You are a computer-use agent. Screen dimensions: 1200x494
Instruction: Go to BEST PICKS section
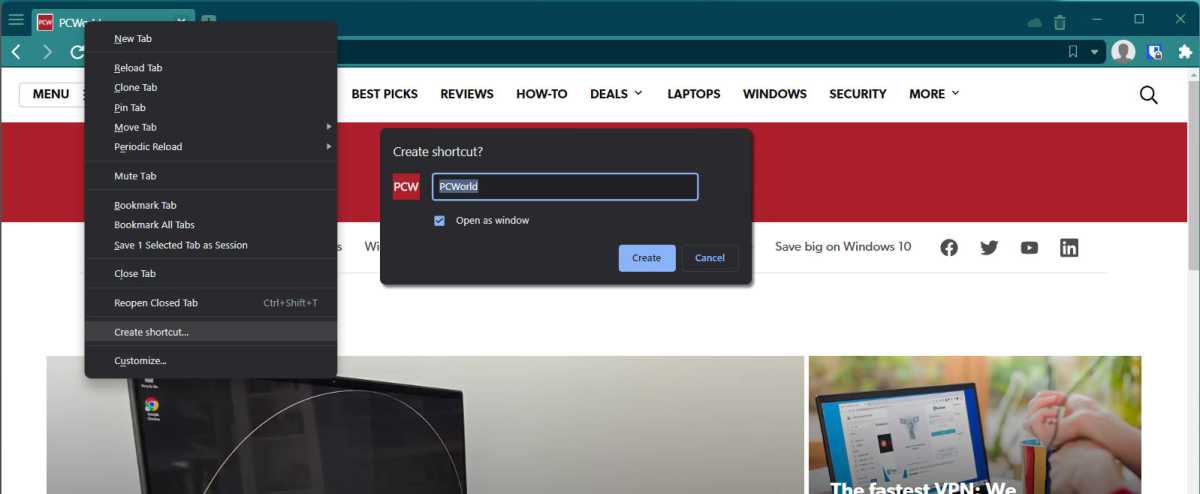(x=385, y=94)
